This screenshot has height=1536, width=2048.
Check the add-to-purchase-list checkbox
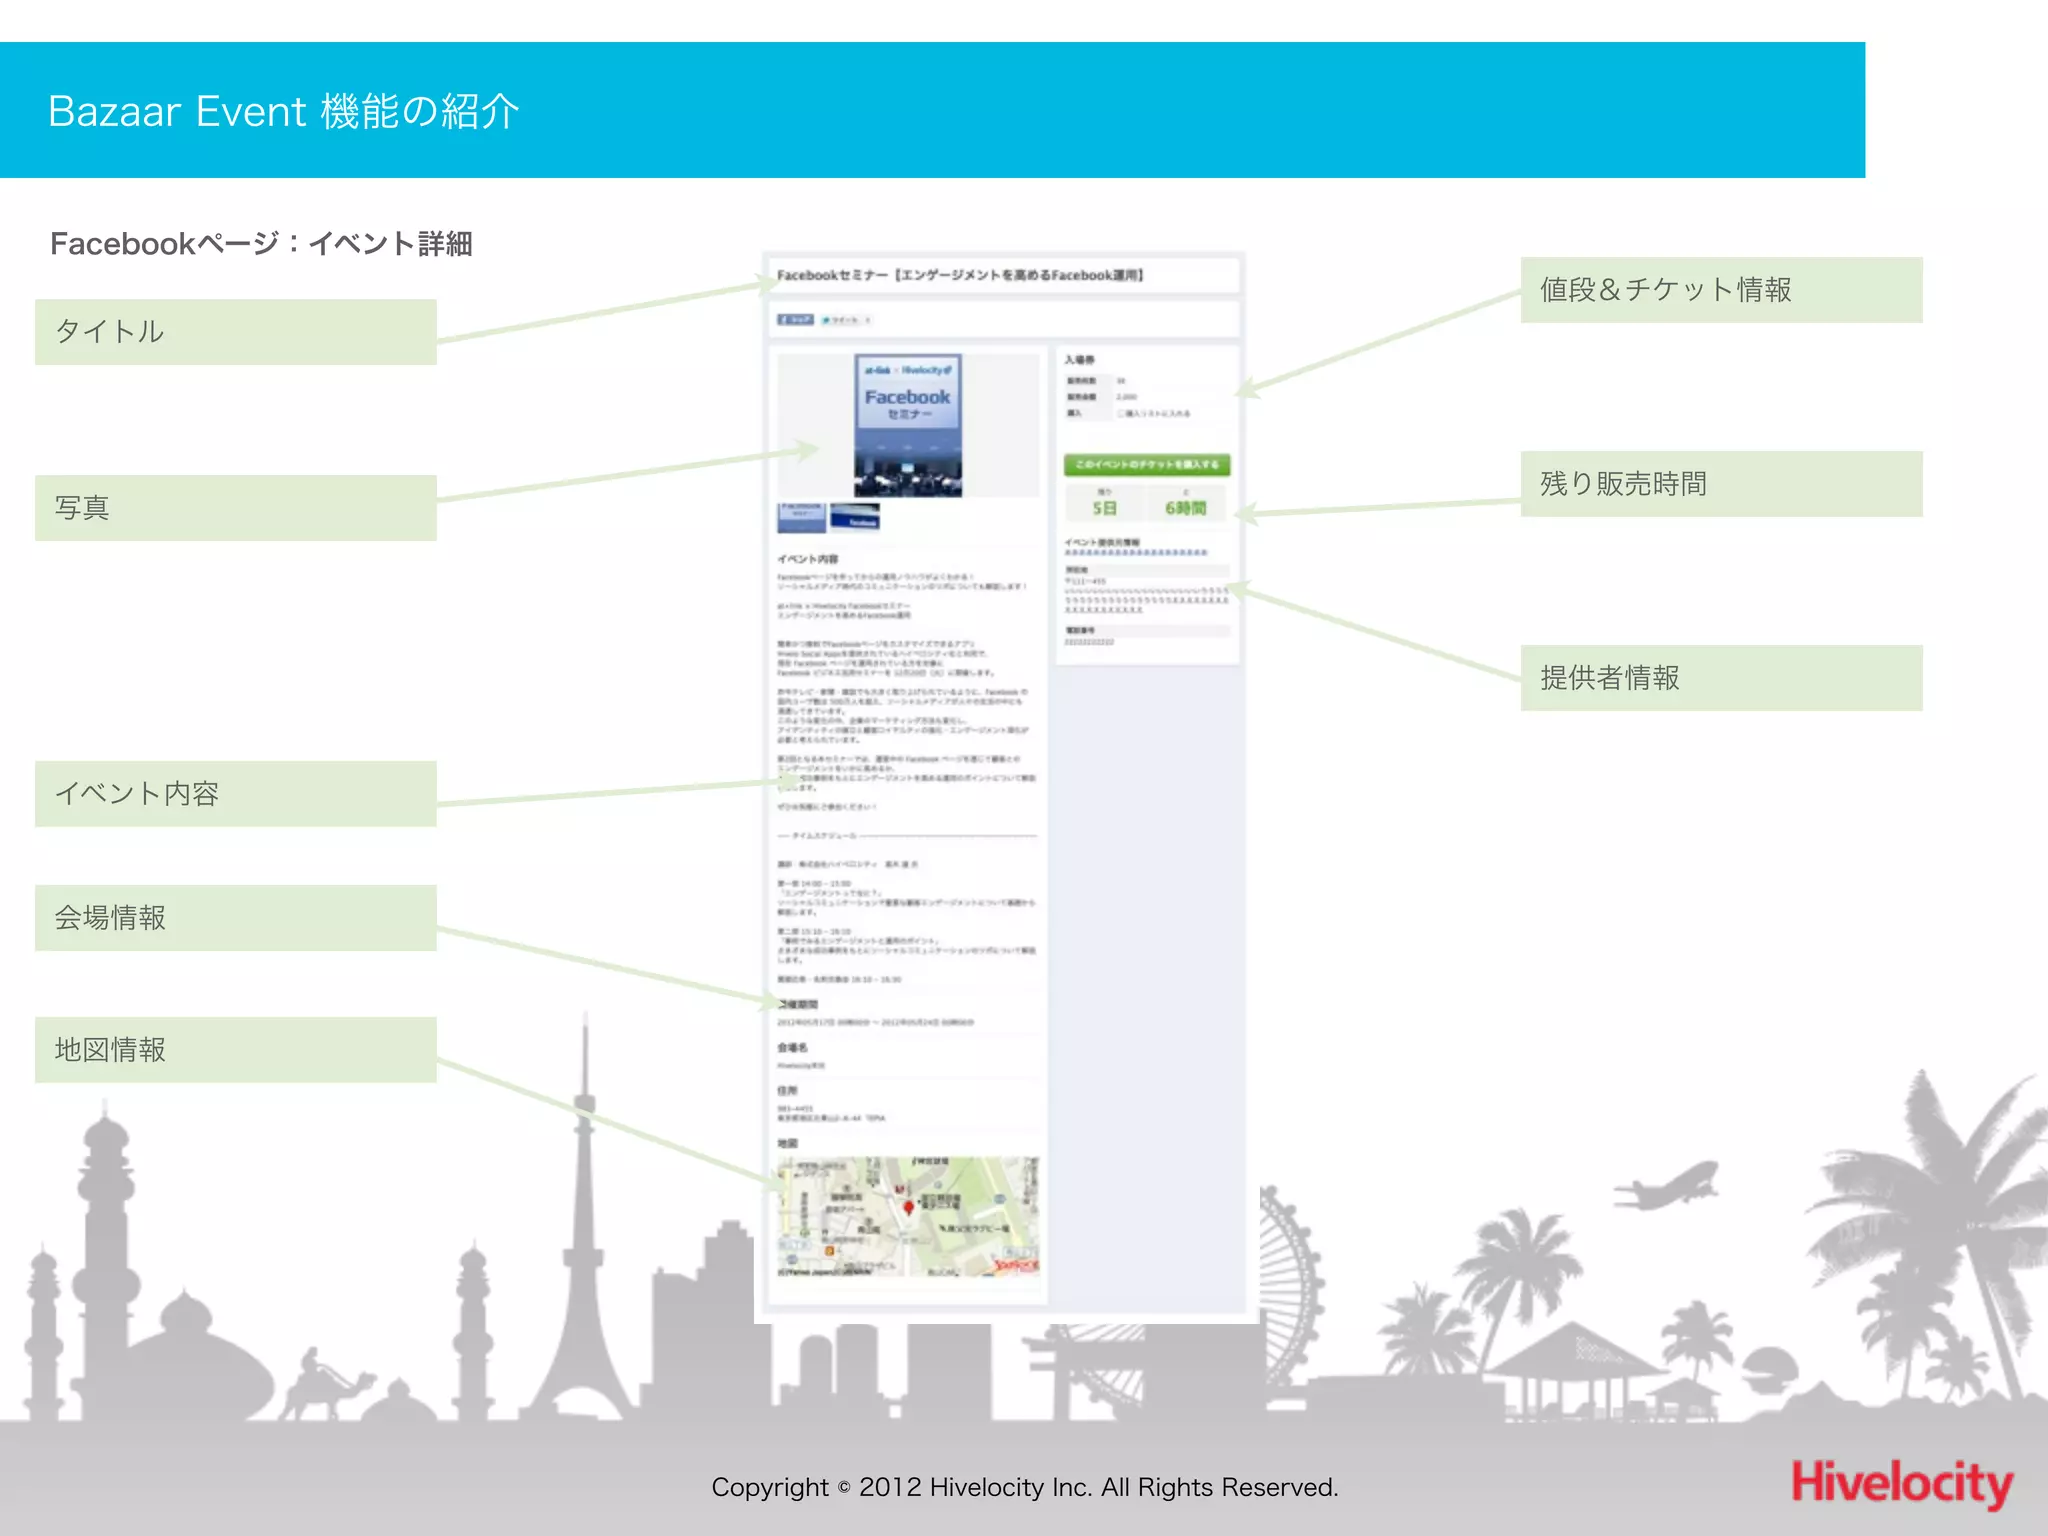tap(1121, 414)
